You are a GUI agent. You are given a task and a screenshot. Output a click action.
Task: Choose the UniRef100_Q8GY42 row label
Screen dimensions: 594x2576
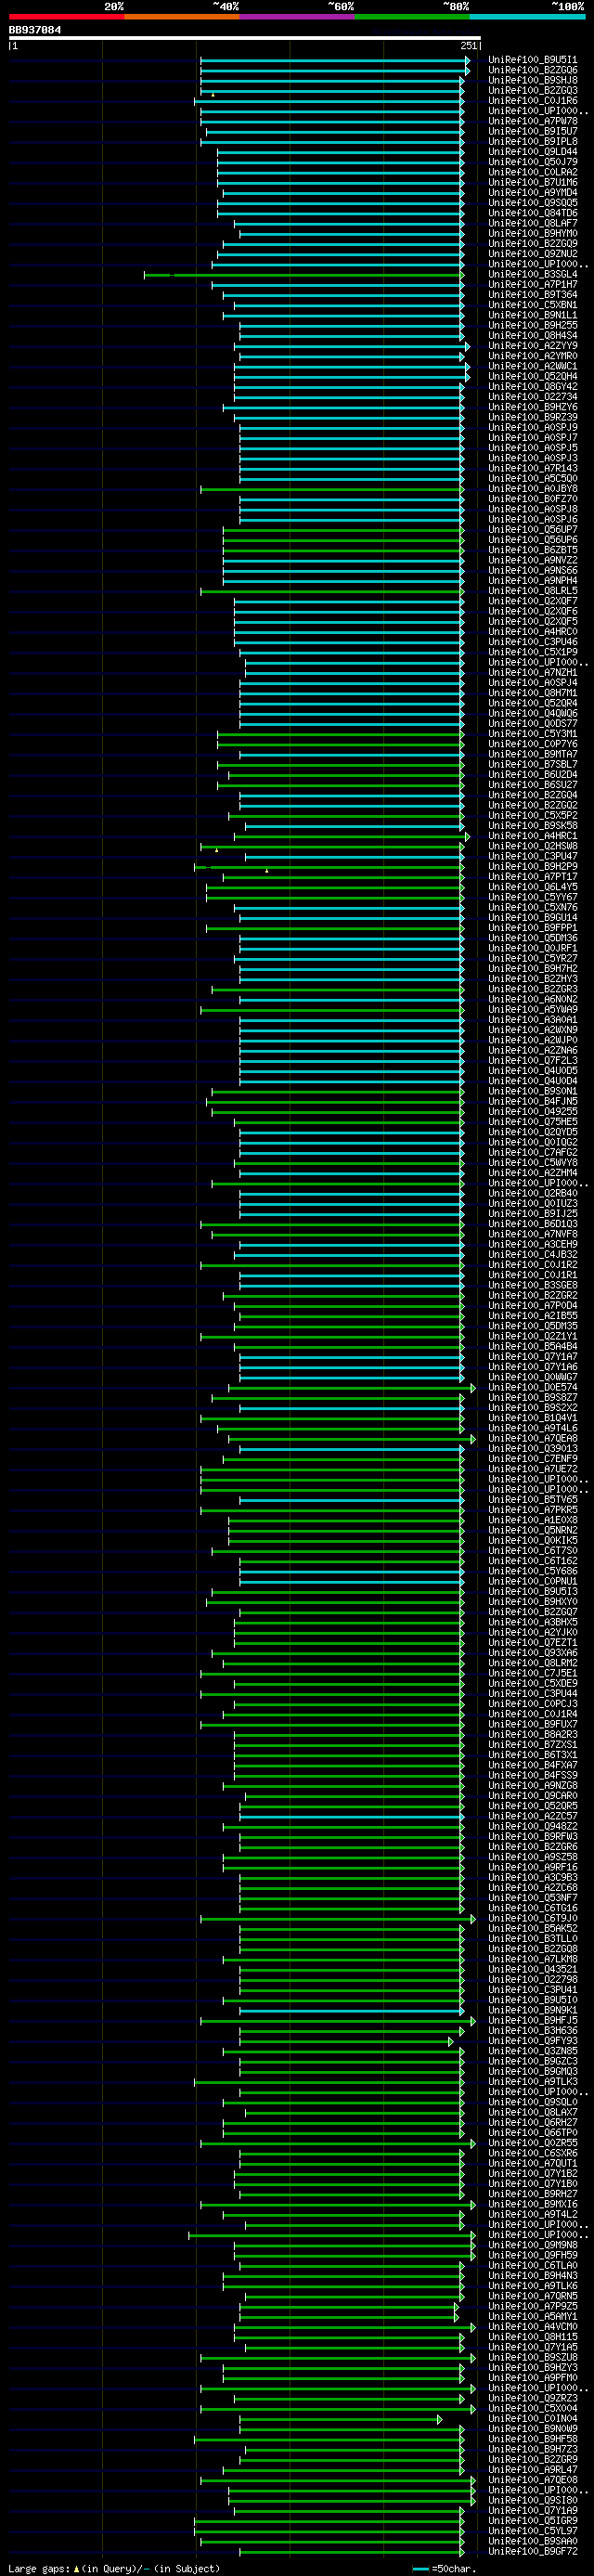532,386
